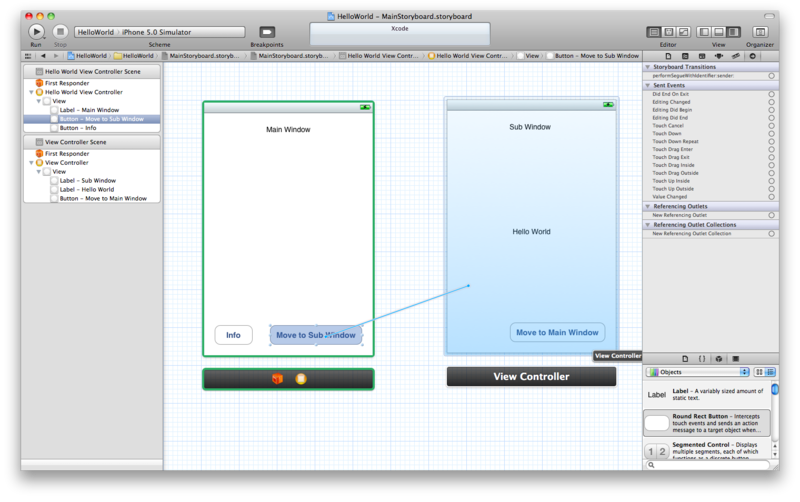
Task: Open the Identity inspector tab
Action: [x=702, y=56]
